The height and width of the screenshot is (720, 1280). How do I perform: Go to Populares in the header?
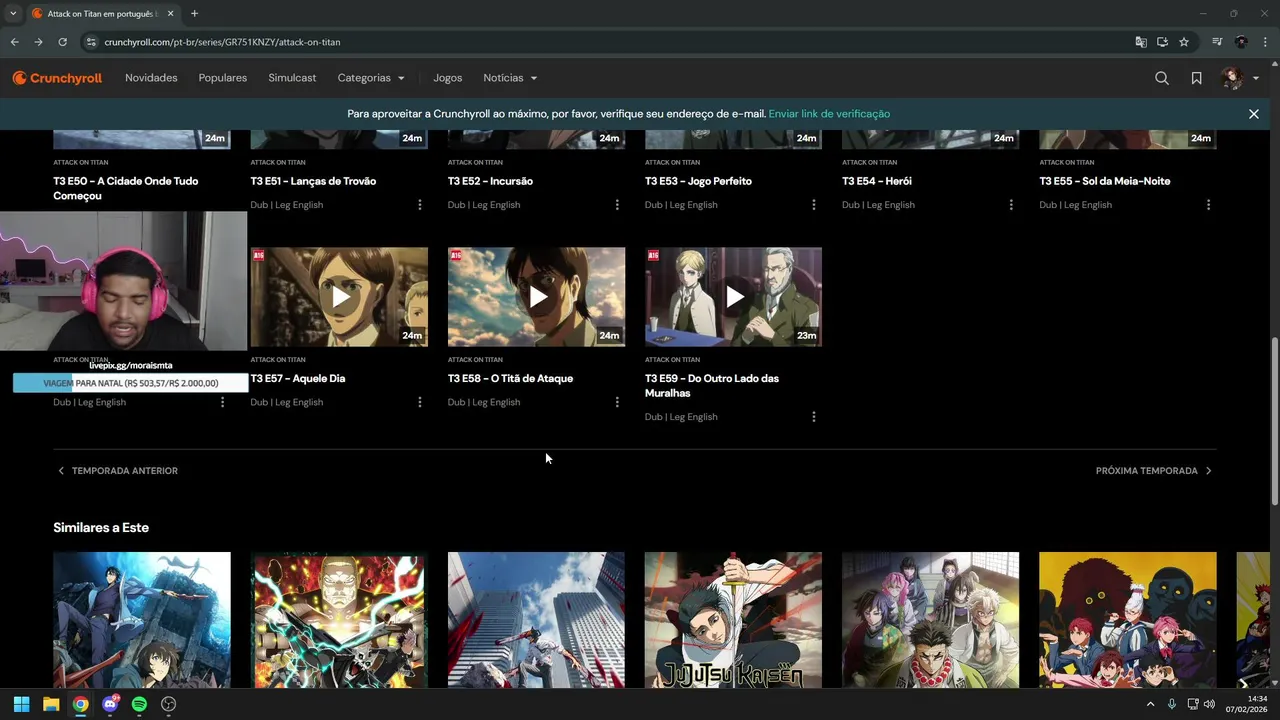223,78
